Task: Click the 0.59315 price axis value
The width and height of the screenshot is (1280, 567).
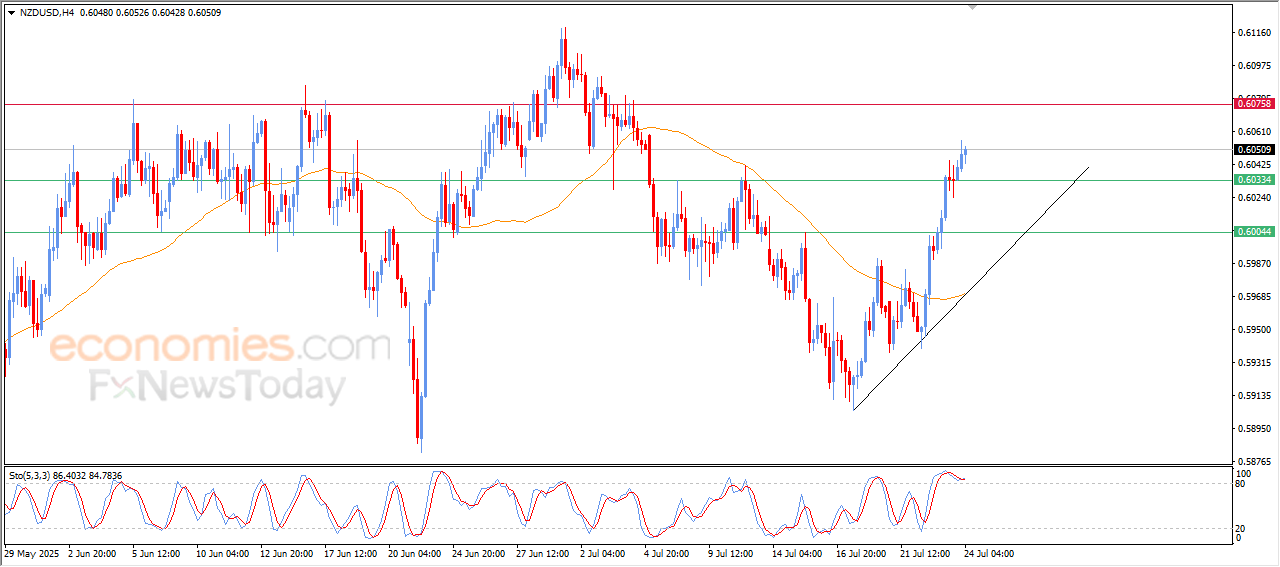Action: 1254,363
